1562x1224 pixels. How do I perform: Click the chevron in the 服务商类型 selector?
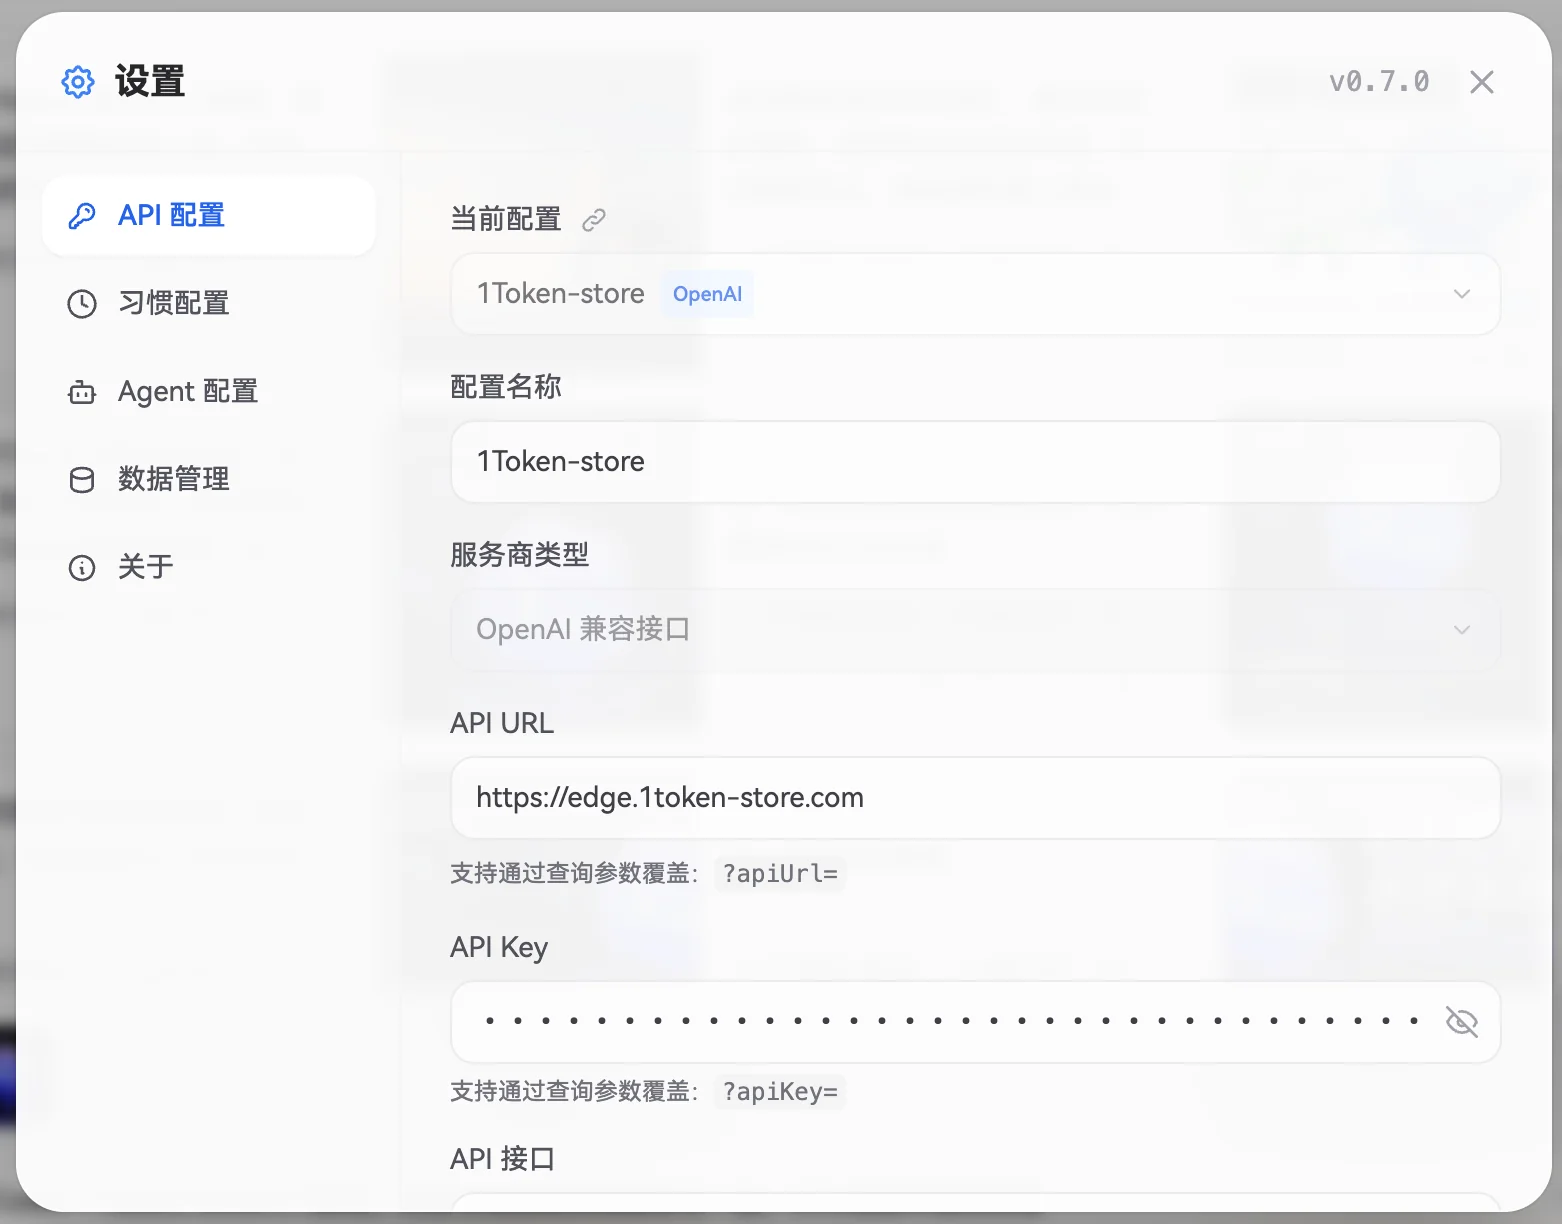coord(1462,630)
